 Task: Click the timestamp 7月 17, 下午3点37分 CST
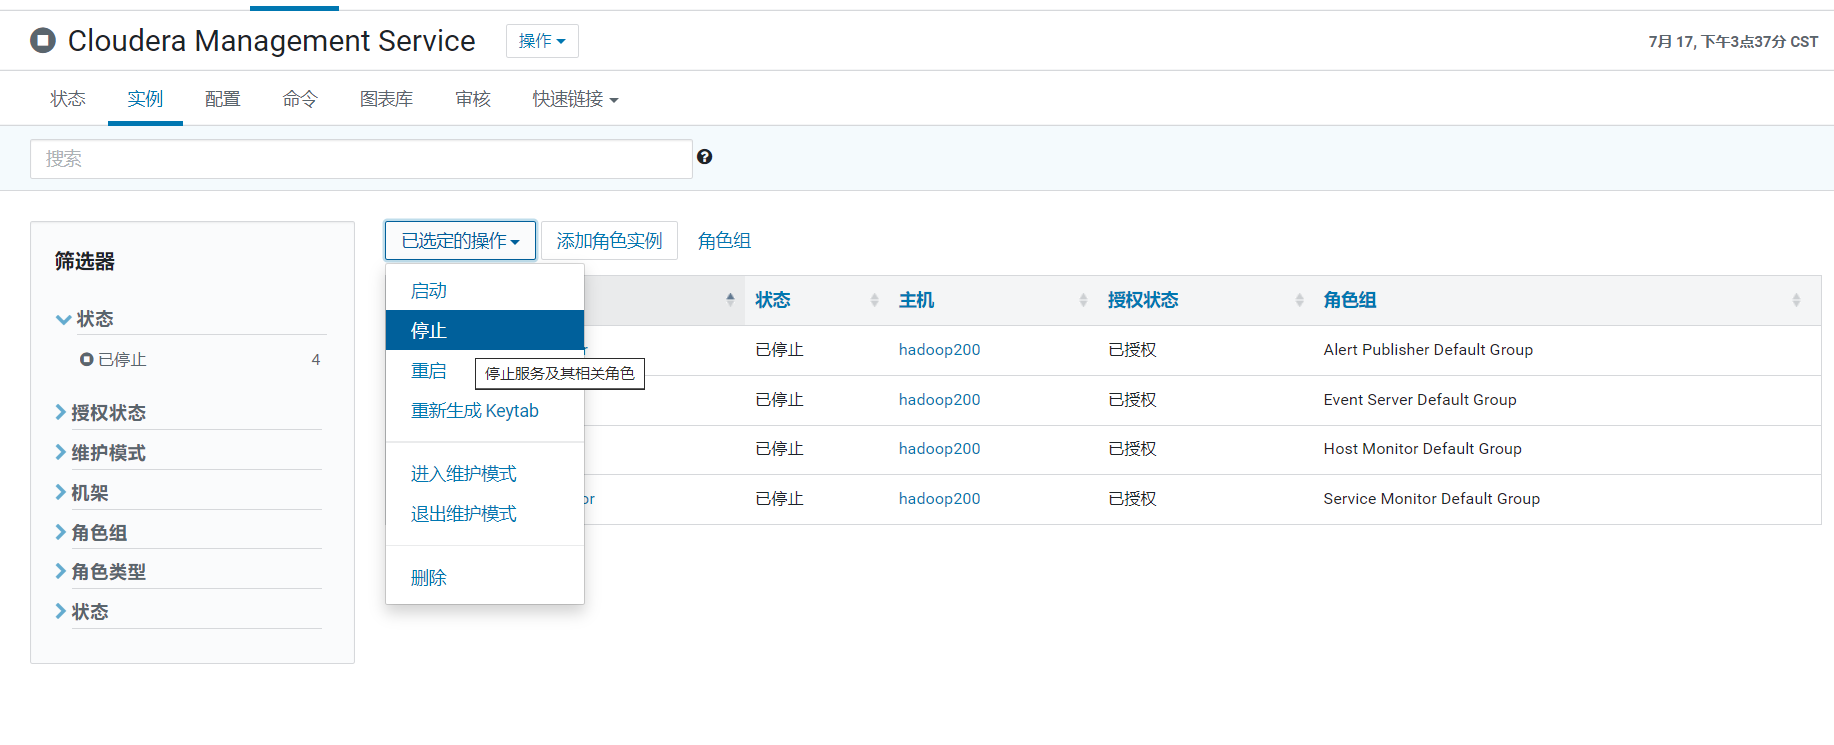1733,41
